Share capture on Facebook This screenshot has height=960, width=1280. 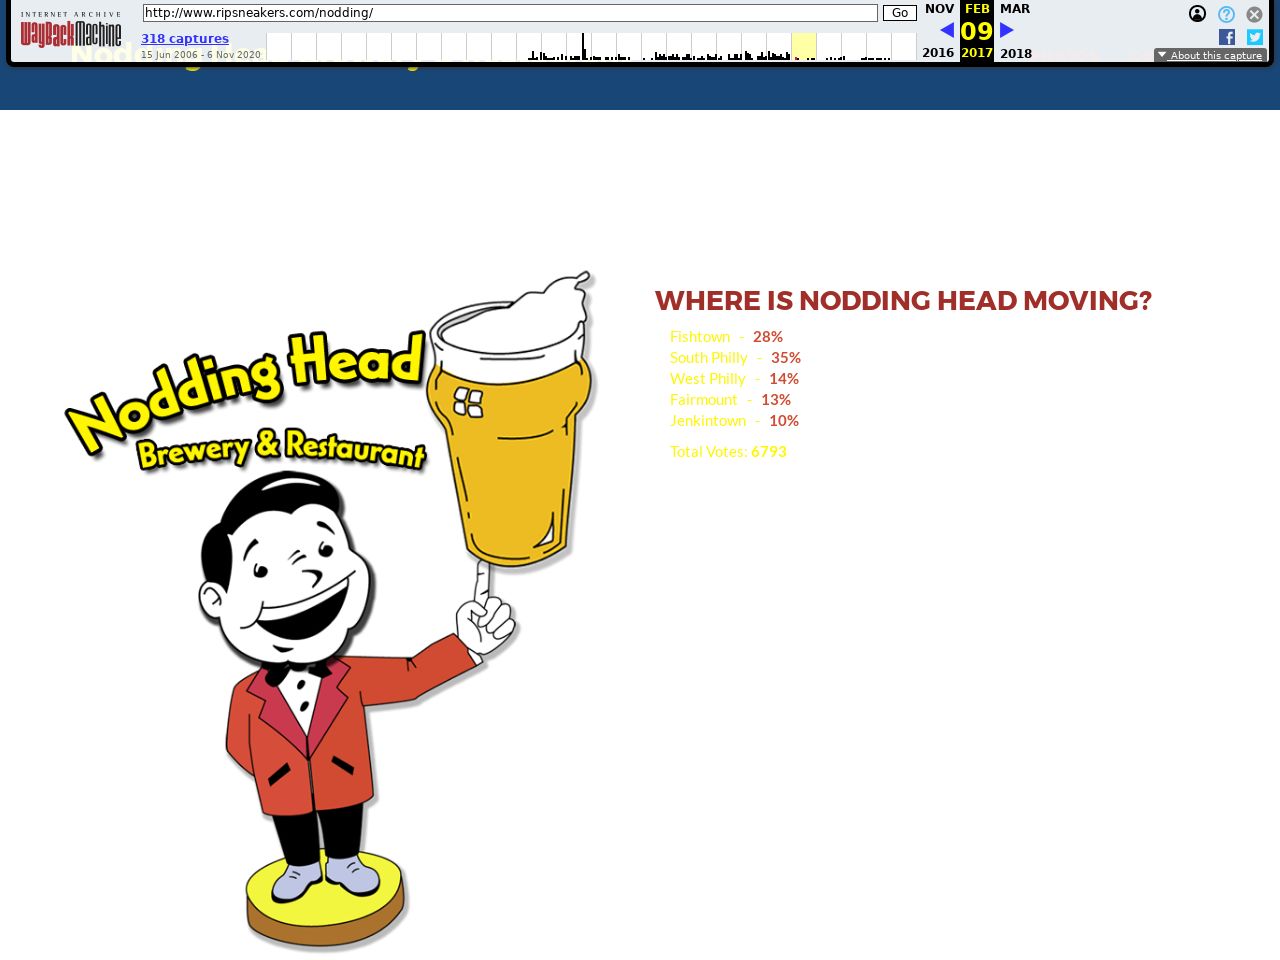click(x=1227, y=37)
